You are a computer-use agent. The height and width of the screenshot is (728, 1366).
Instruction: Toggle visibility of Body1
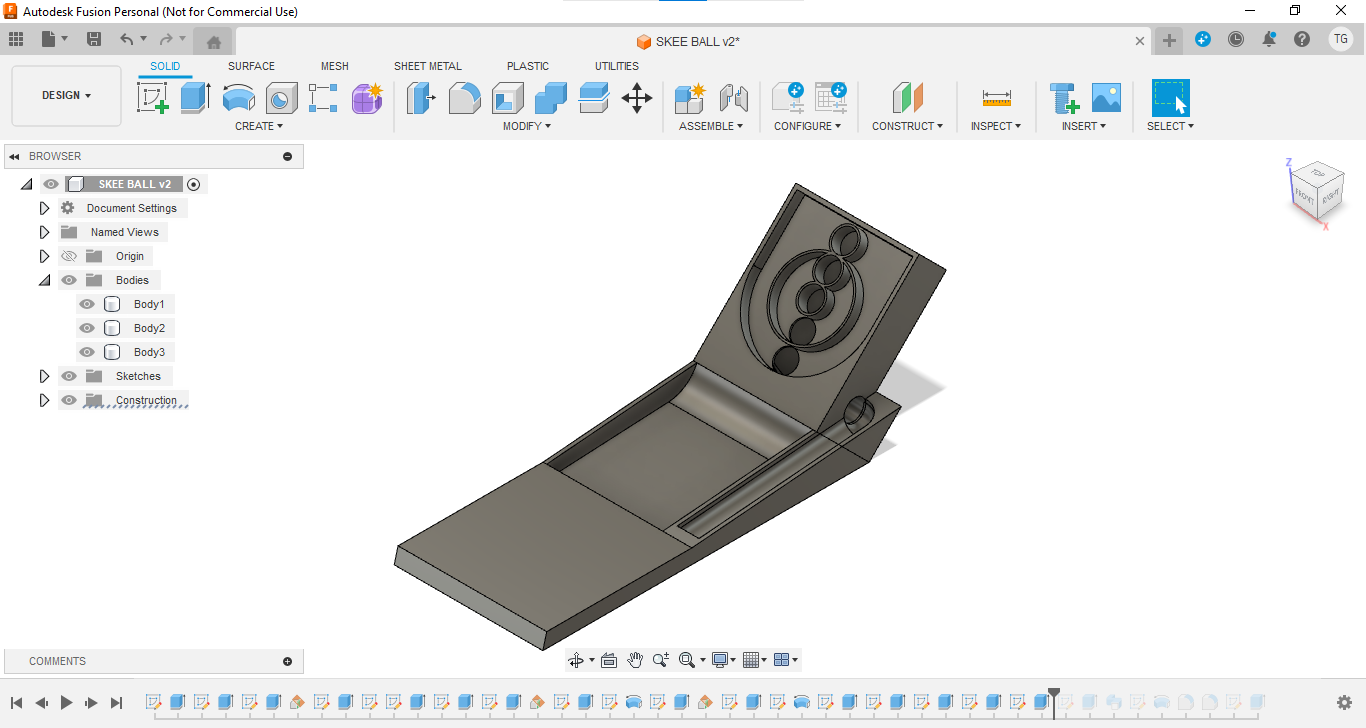pyautogui.click(x=87, y=304)
